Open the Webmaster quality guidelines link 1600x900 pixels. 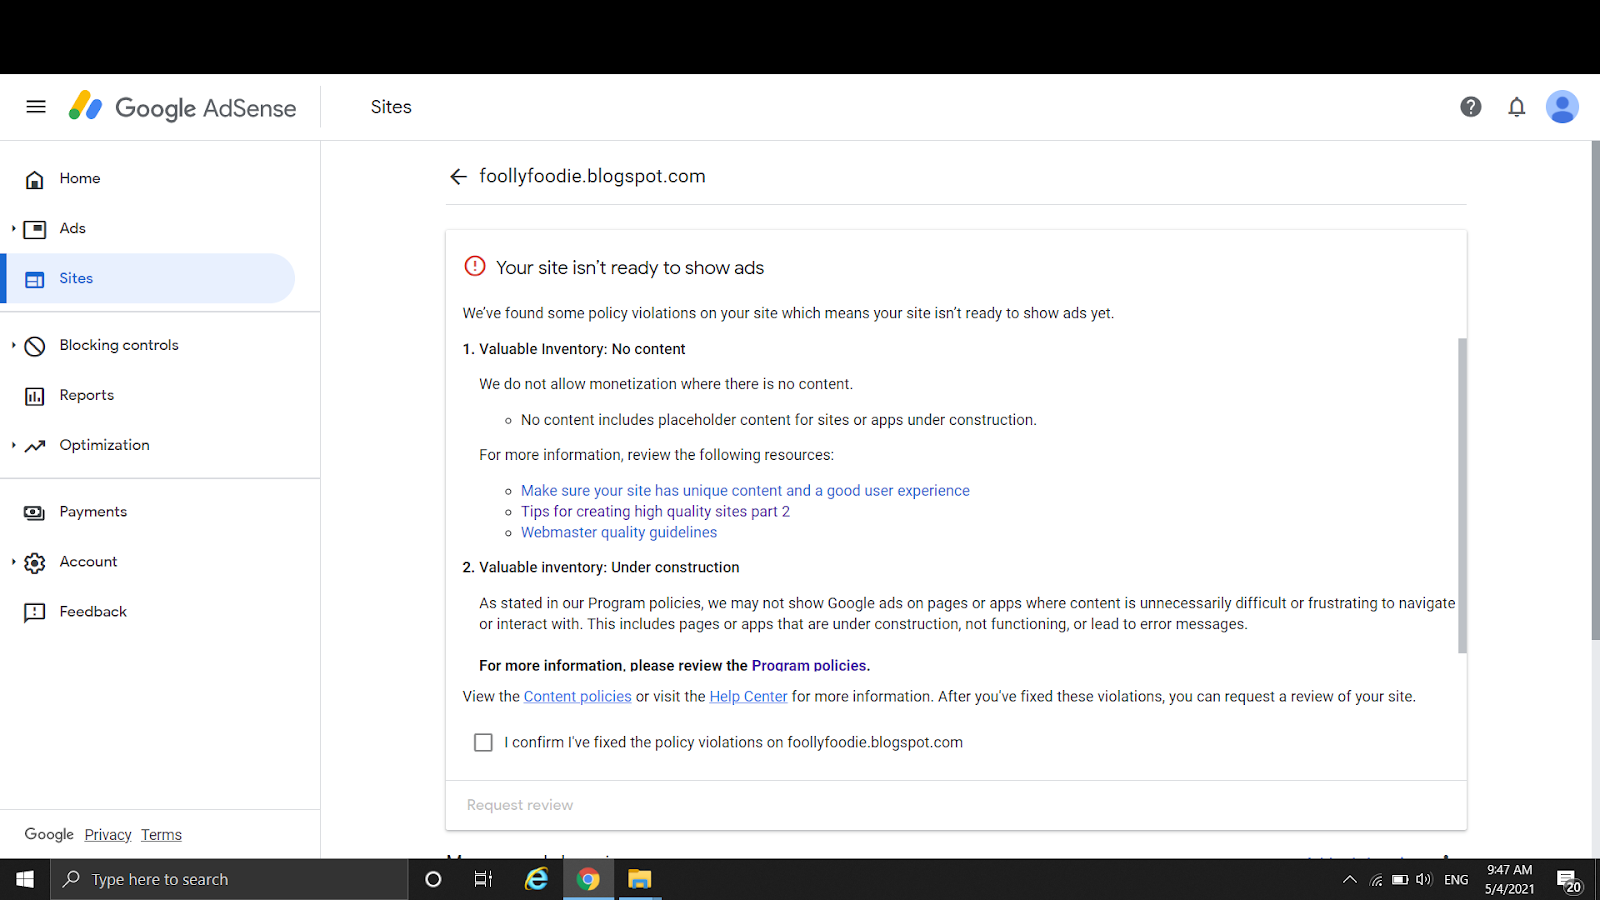tap(619, 533)
